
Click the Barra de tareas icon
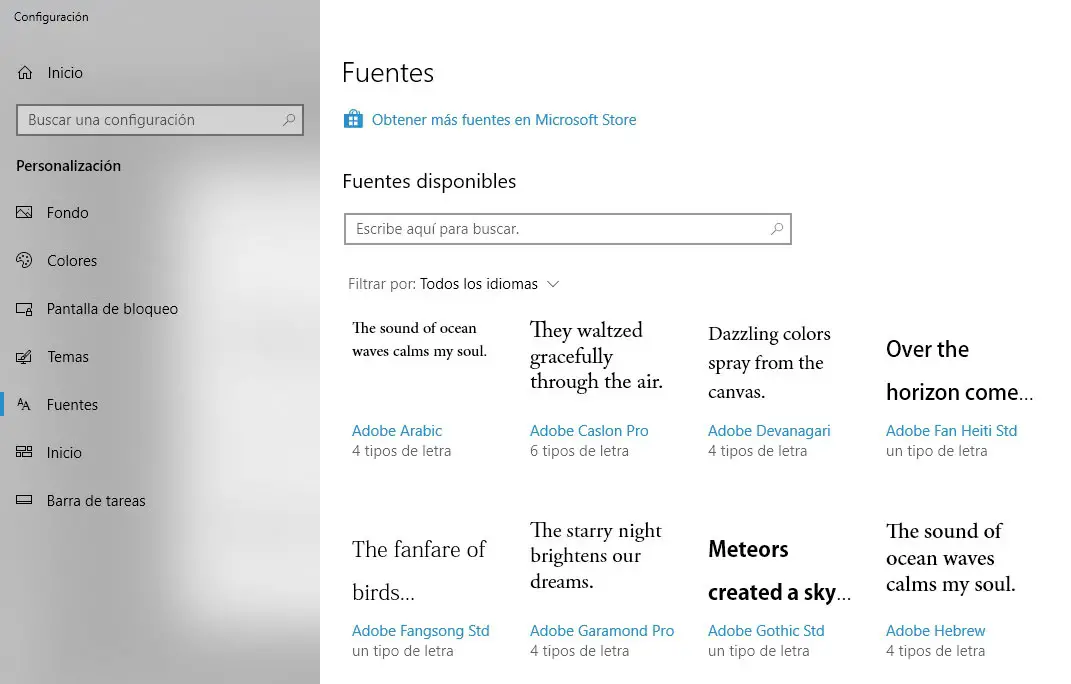coord(24,500)
